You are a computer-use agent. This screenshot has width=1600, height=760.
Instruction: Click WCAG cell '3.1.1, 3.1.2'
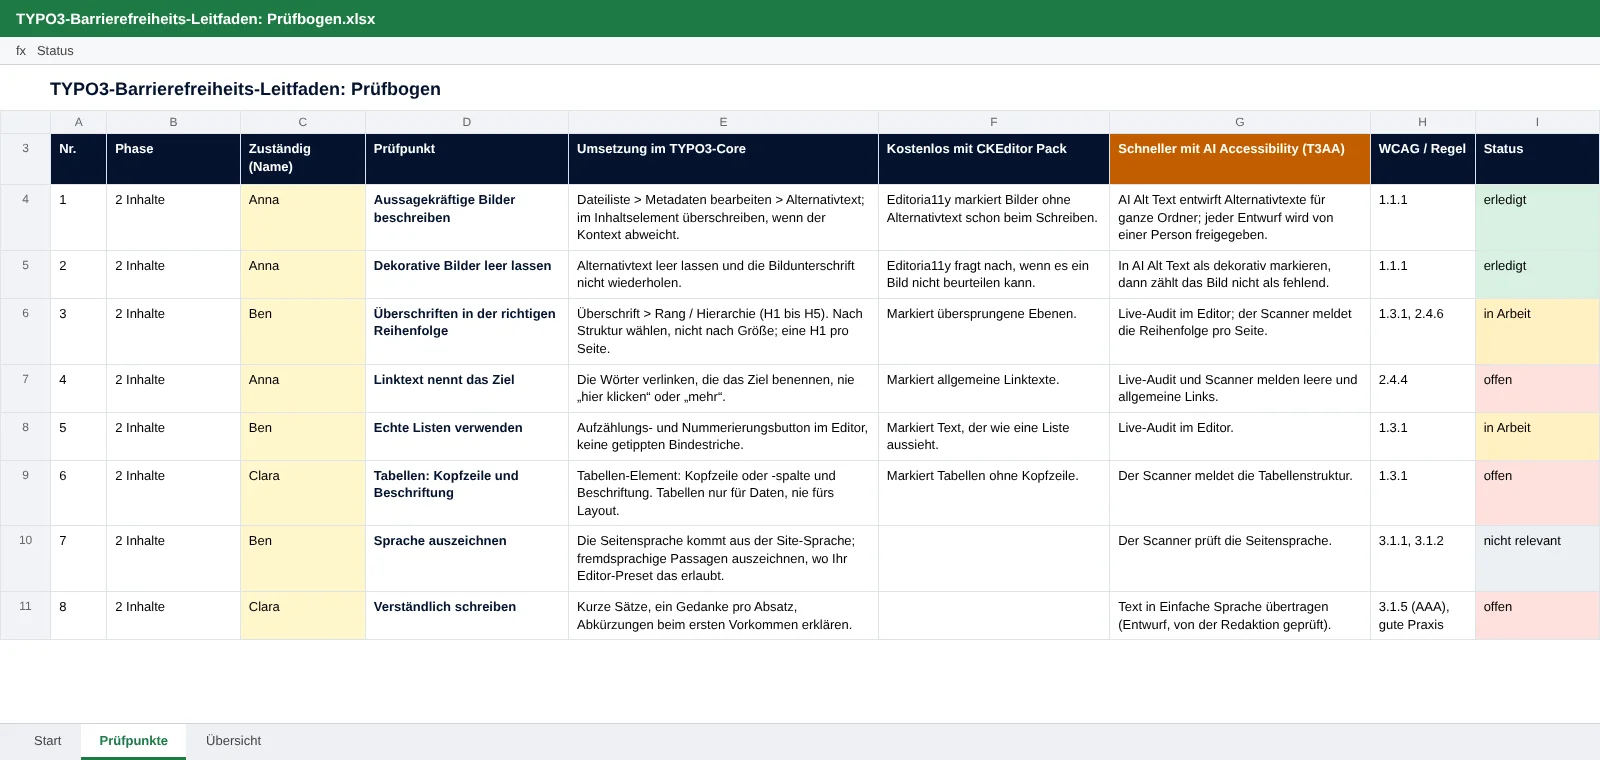tap(1422, 558)
